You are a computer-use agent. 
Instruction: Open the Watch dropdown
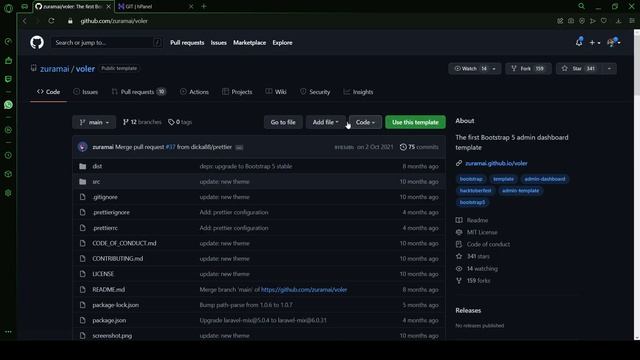475,69
